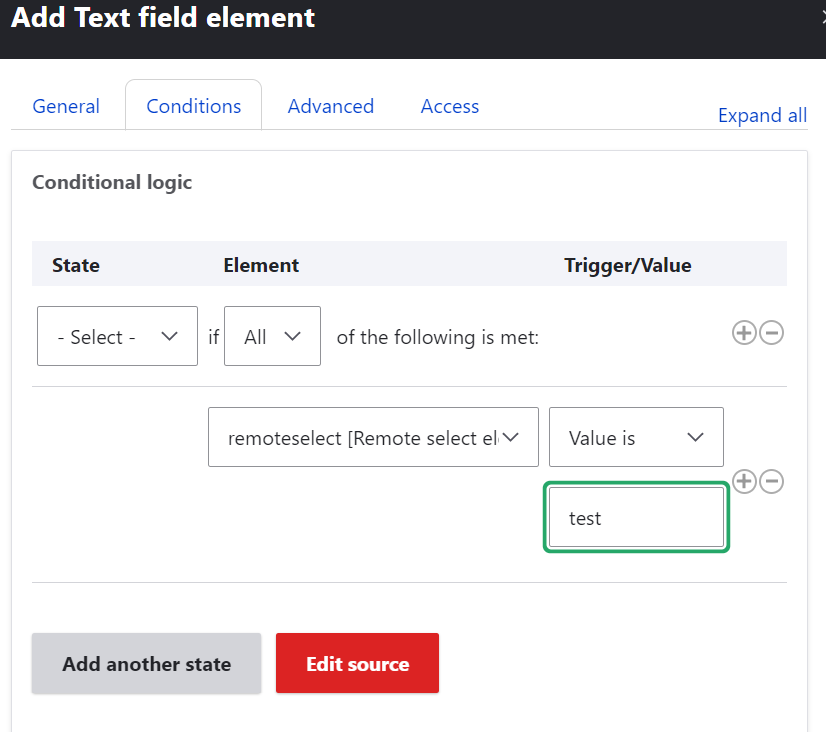Image resolution: width=826 pixels, height=732 pixels.
Task: Go to the Advanced tab
Action: click(x=331, y=106)
